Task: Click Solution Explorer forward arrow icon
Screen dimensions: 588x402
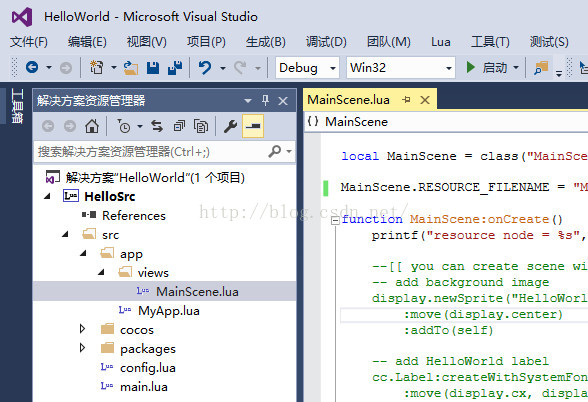Action: (70, 126)
